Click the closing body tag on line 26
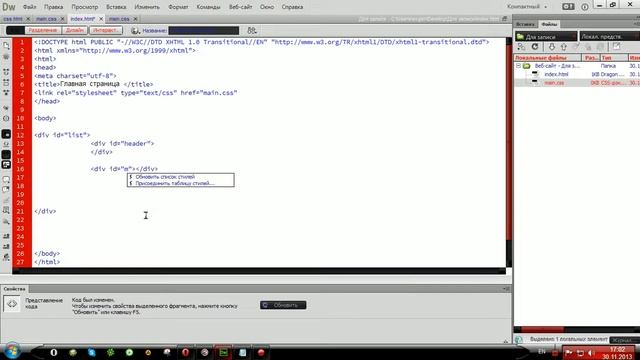This screenshot has height=360, width=640. click(x=47, y=253)
